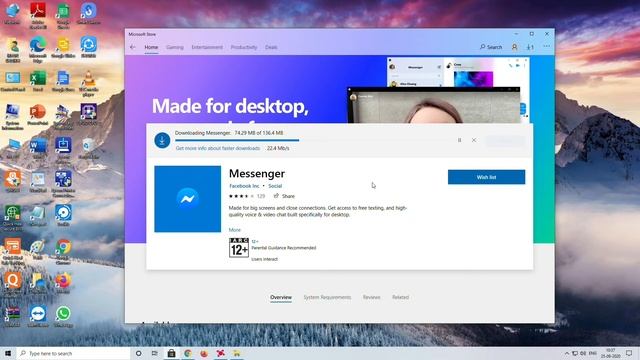Open Google Sheets desktop shortcut
Image resolution: width=640 pixels, height=360 pixels.
pos(63,16)
